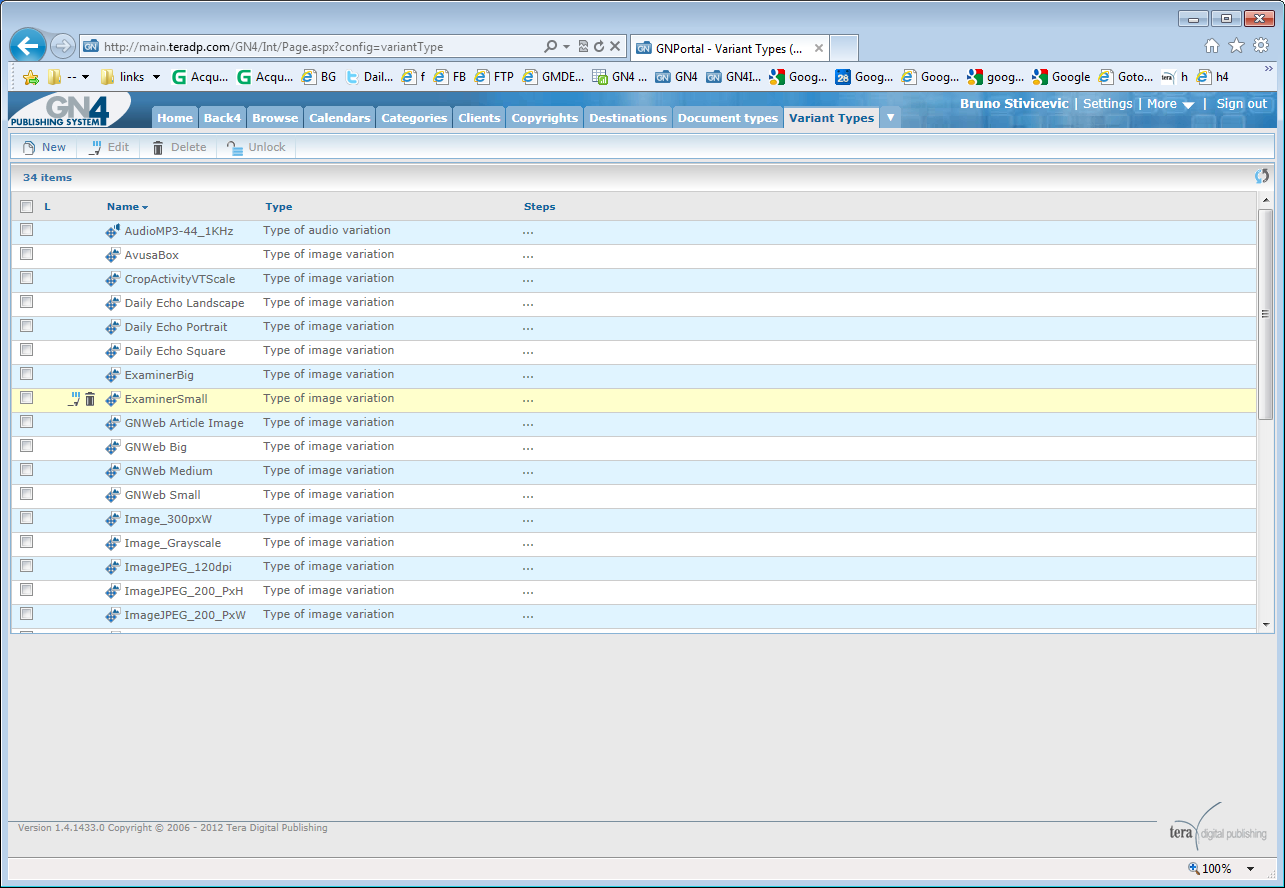Open the More dropdown in header
The image size is (1285, 888).
pos(1170,104)
